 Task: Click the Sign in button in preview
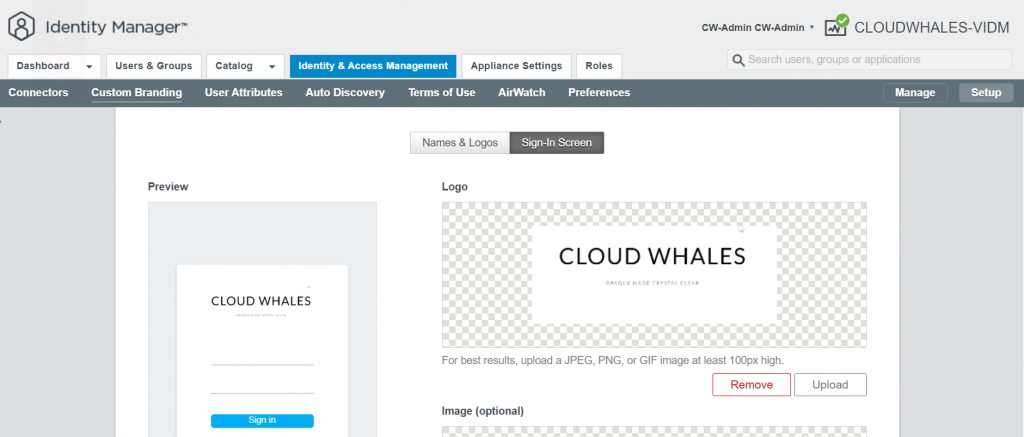262,421
